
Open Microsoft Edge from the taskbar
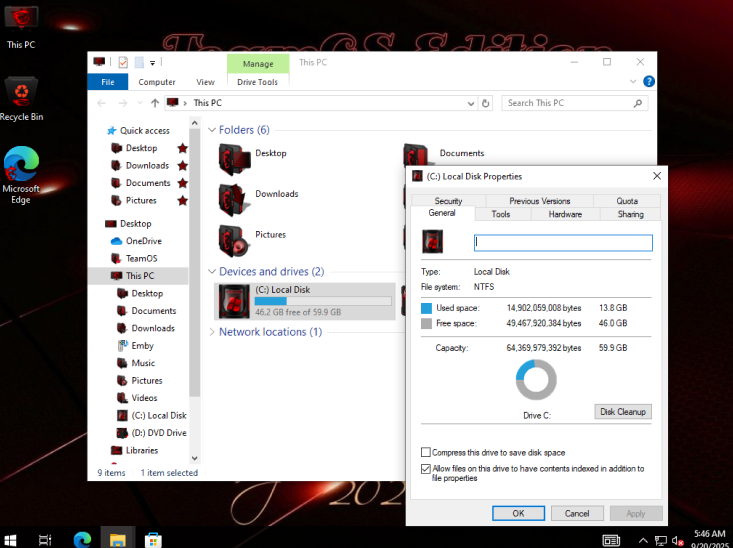(82, 540)
